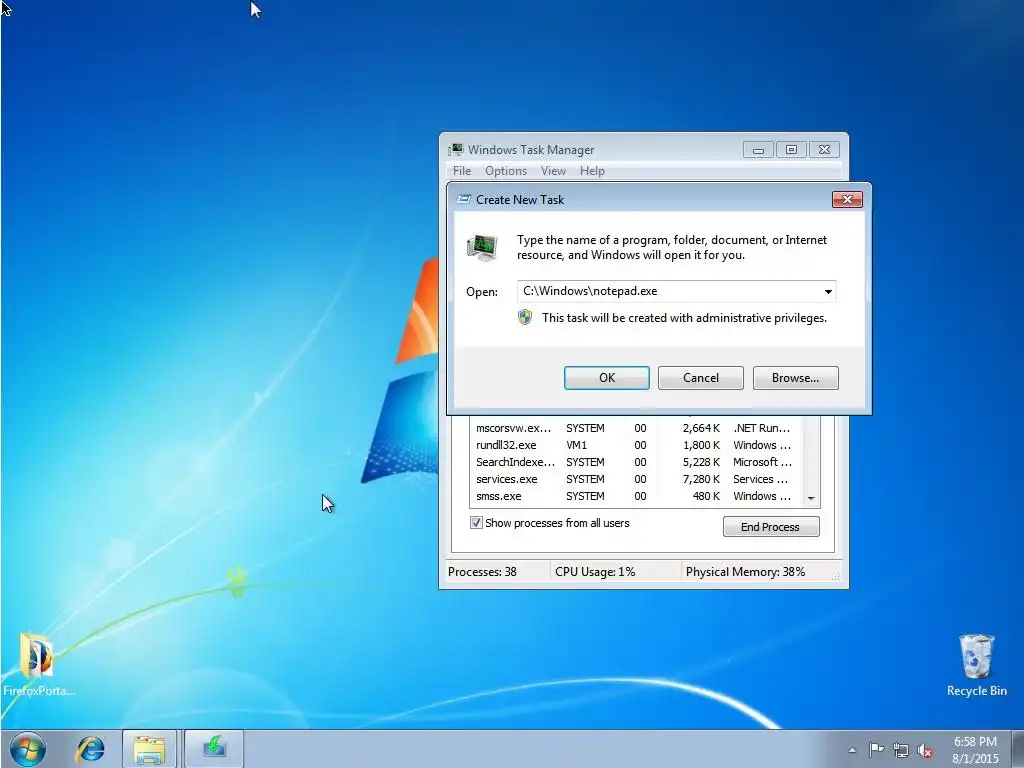This screenshot has height=768, width=1024.
Task: Click the muted volume tray icon
Action: (x=925, y=750)
